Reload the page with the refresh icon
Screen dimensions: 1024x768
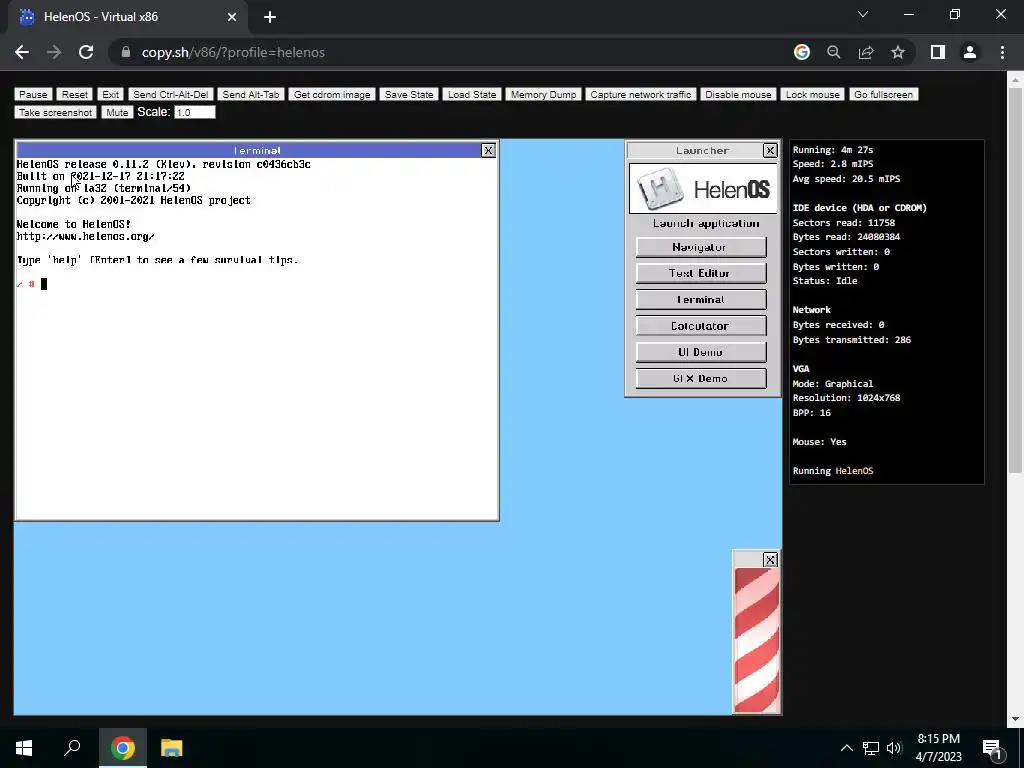[x=86, y=52]
